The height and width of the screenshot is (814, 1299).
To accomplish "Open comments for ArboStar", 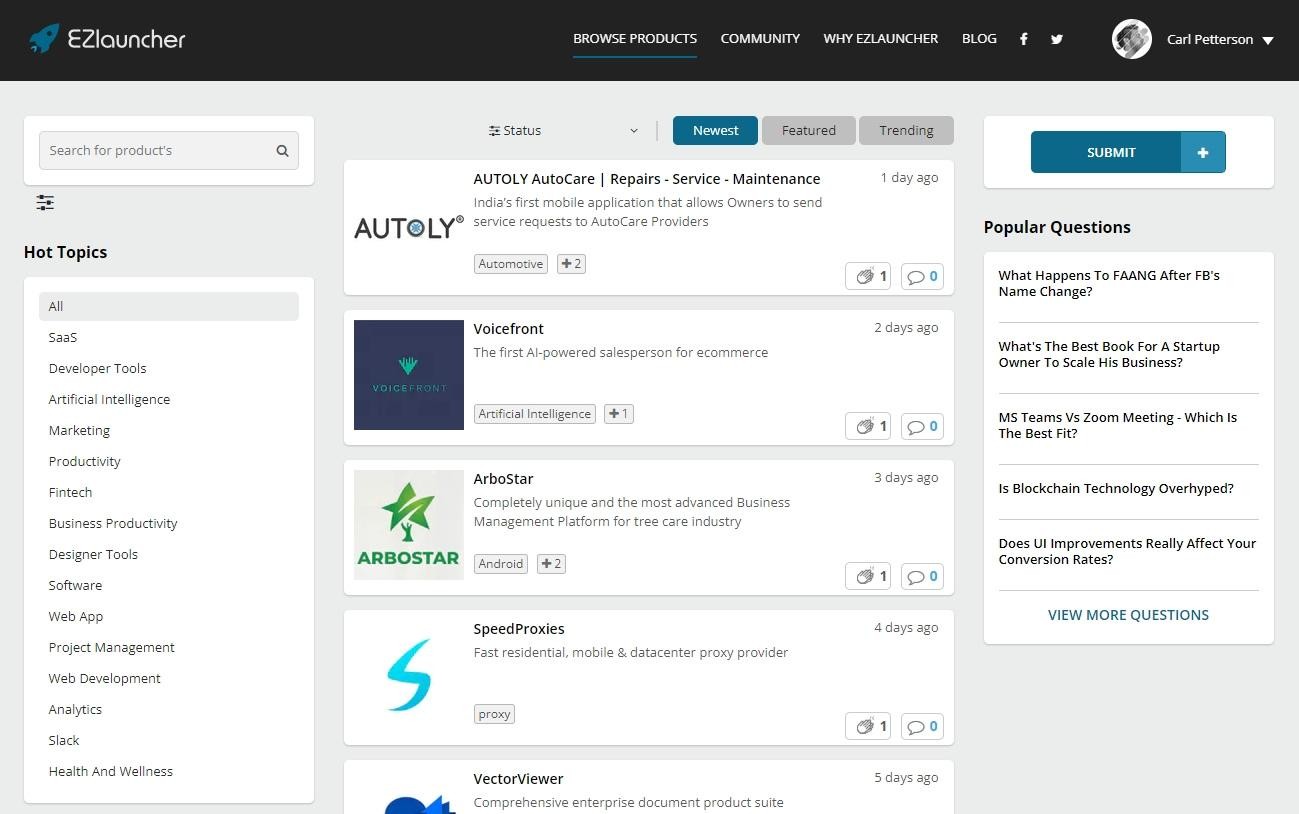I will click(x=922, y=576).
